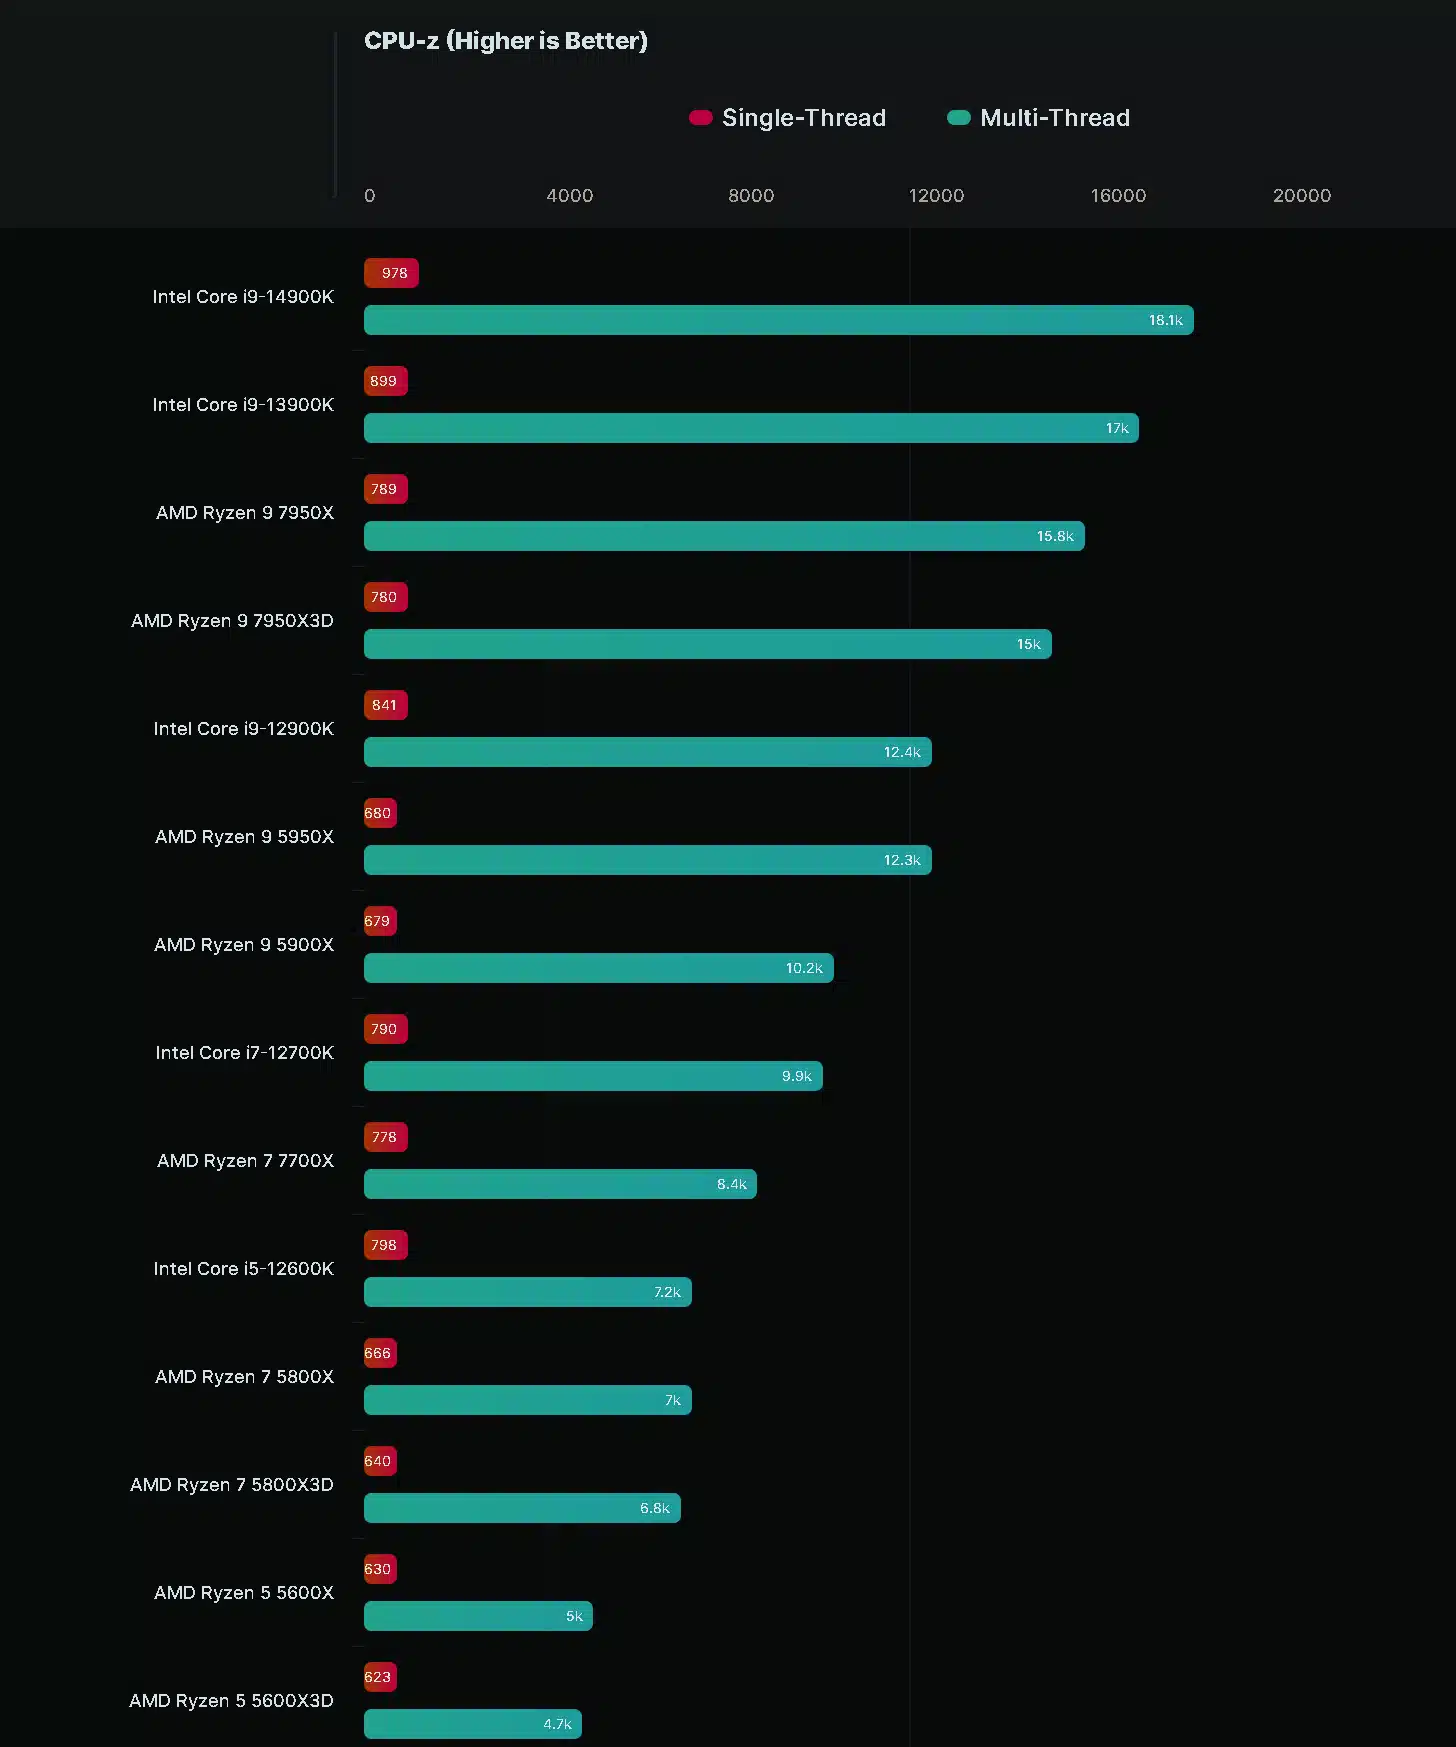Click the 8.4k bar for Ryzen 7 7700X
Screen dimensions: 1456x1747
(560, 1184)
